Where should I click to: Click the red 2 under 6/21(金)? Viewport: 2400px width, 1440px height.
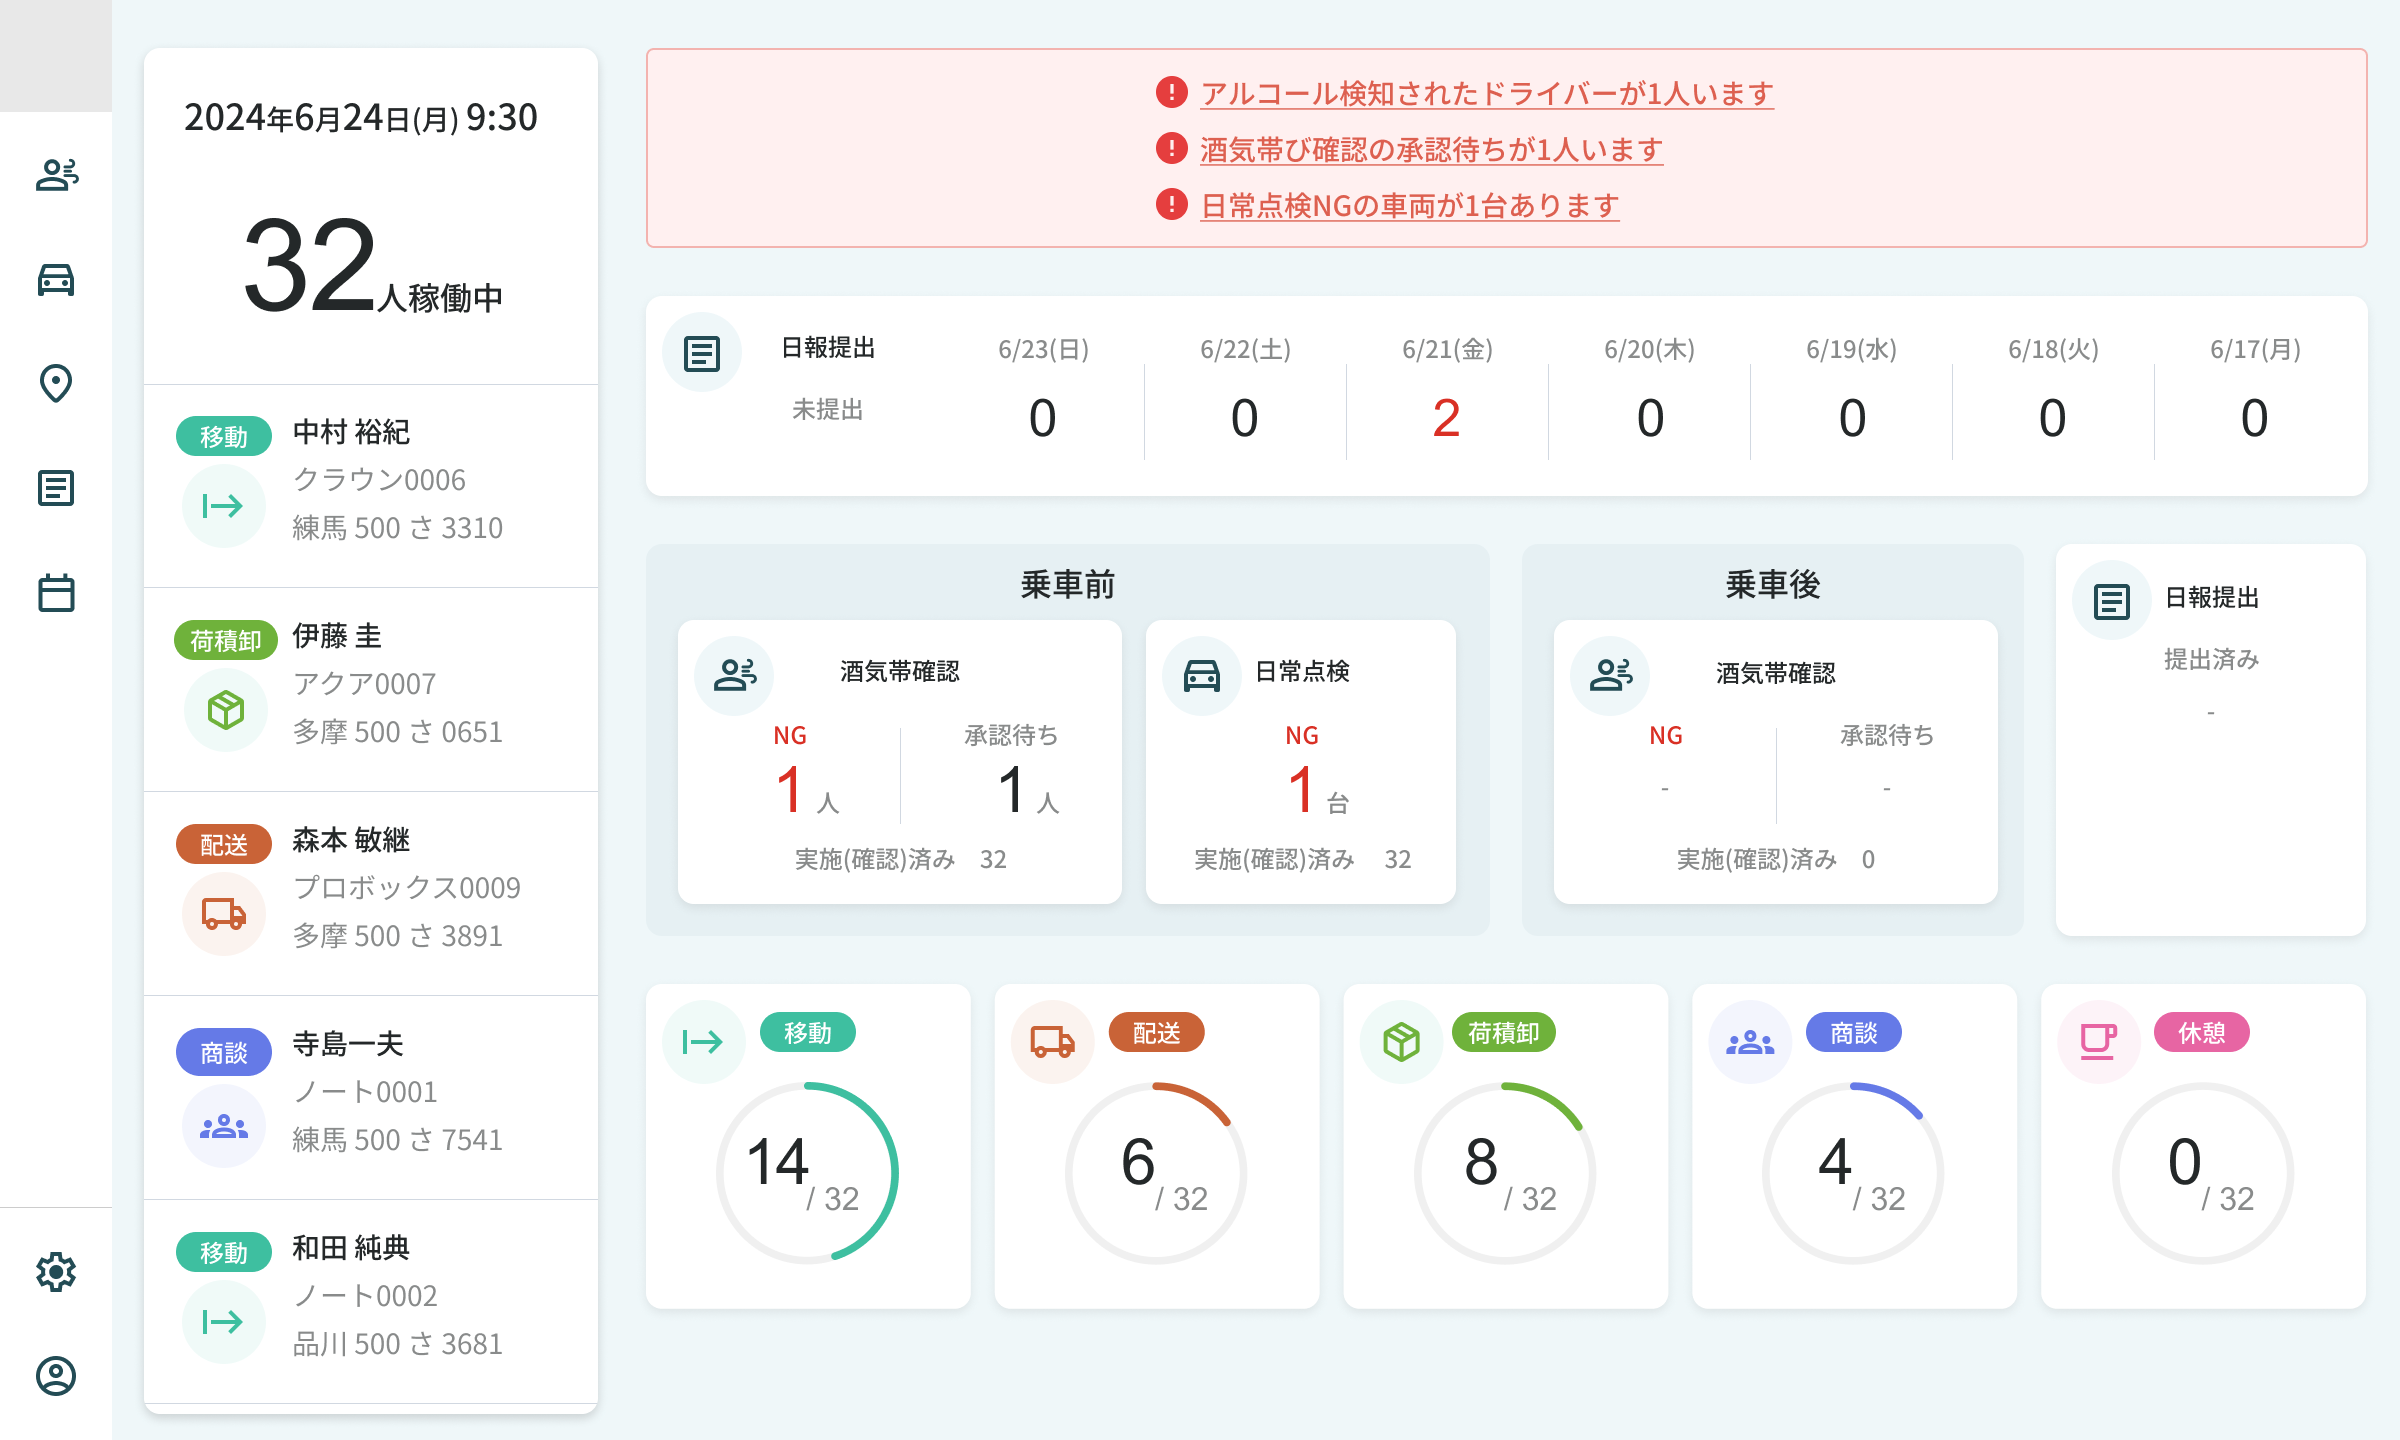pyautogui.click(x=1446, y=418)
